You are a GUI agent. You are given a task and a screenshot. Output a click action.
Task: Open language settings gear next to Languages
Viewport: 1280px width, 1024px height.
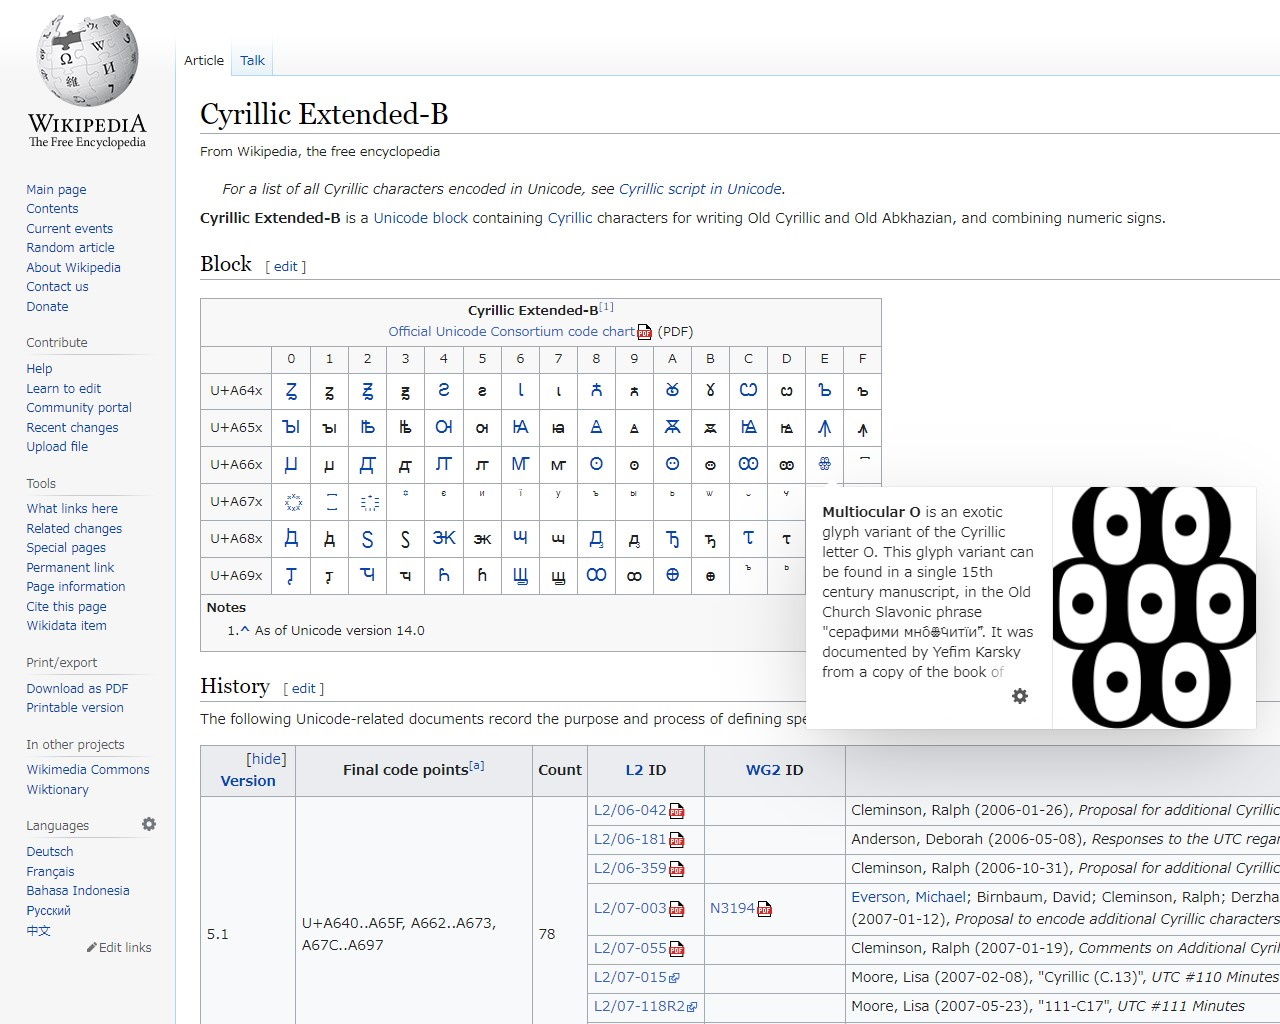[x=148, y=823]
